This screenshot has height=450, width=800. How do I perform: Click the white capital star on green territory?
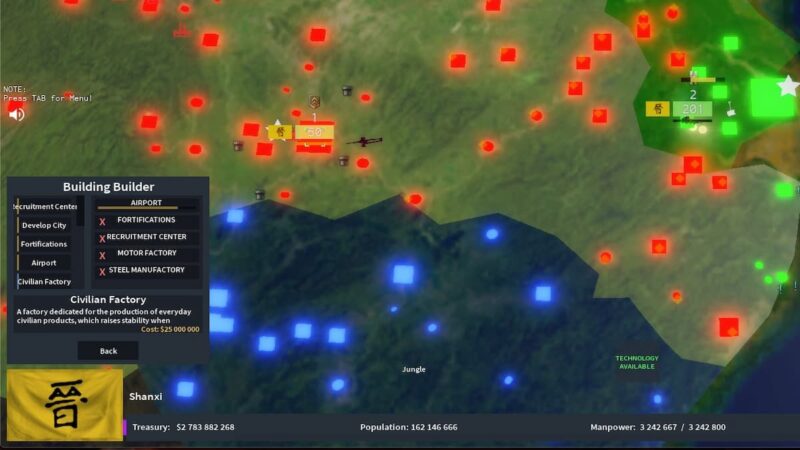[788, 86]
